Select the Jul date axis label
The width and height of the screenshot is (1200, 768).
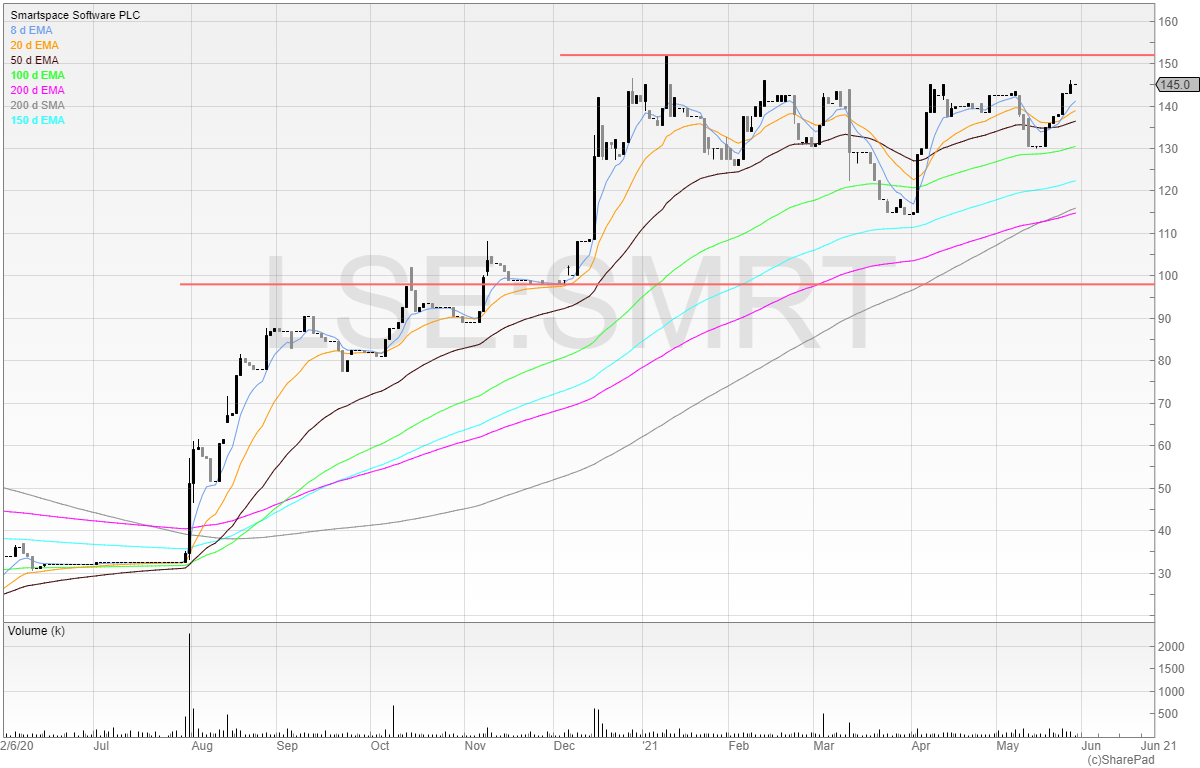coord(100,746)
